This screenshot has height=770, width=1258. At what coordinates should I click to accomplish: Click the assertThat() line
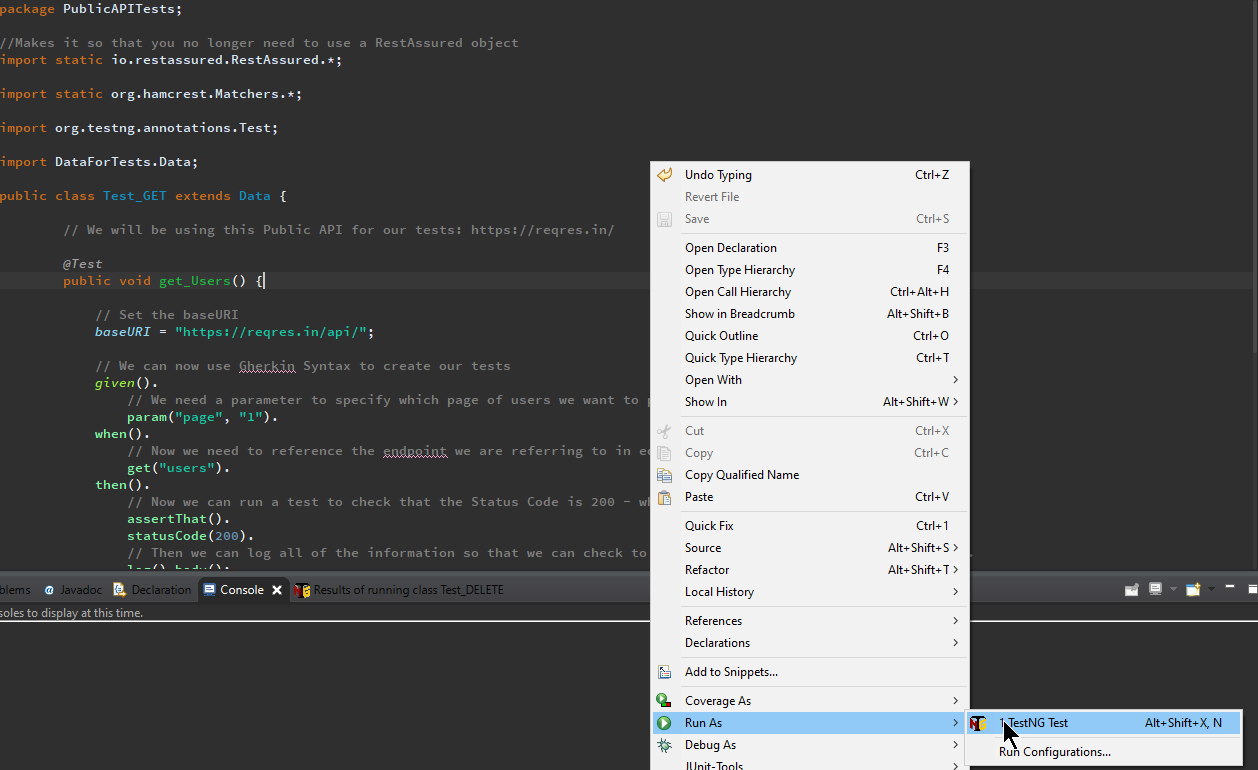tap(179, 519)
